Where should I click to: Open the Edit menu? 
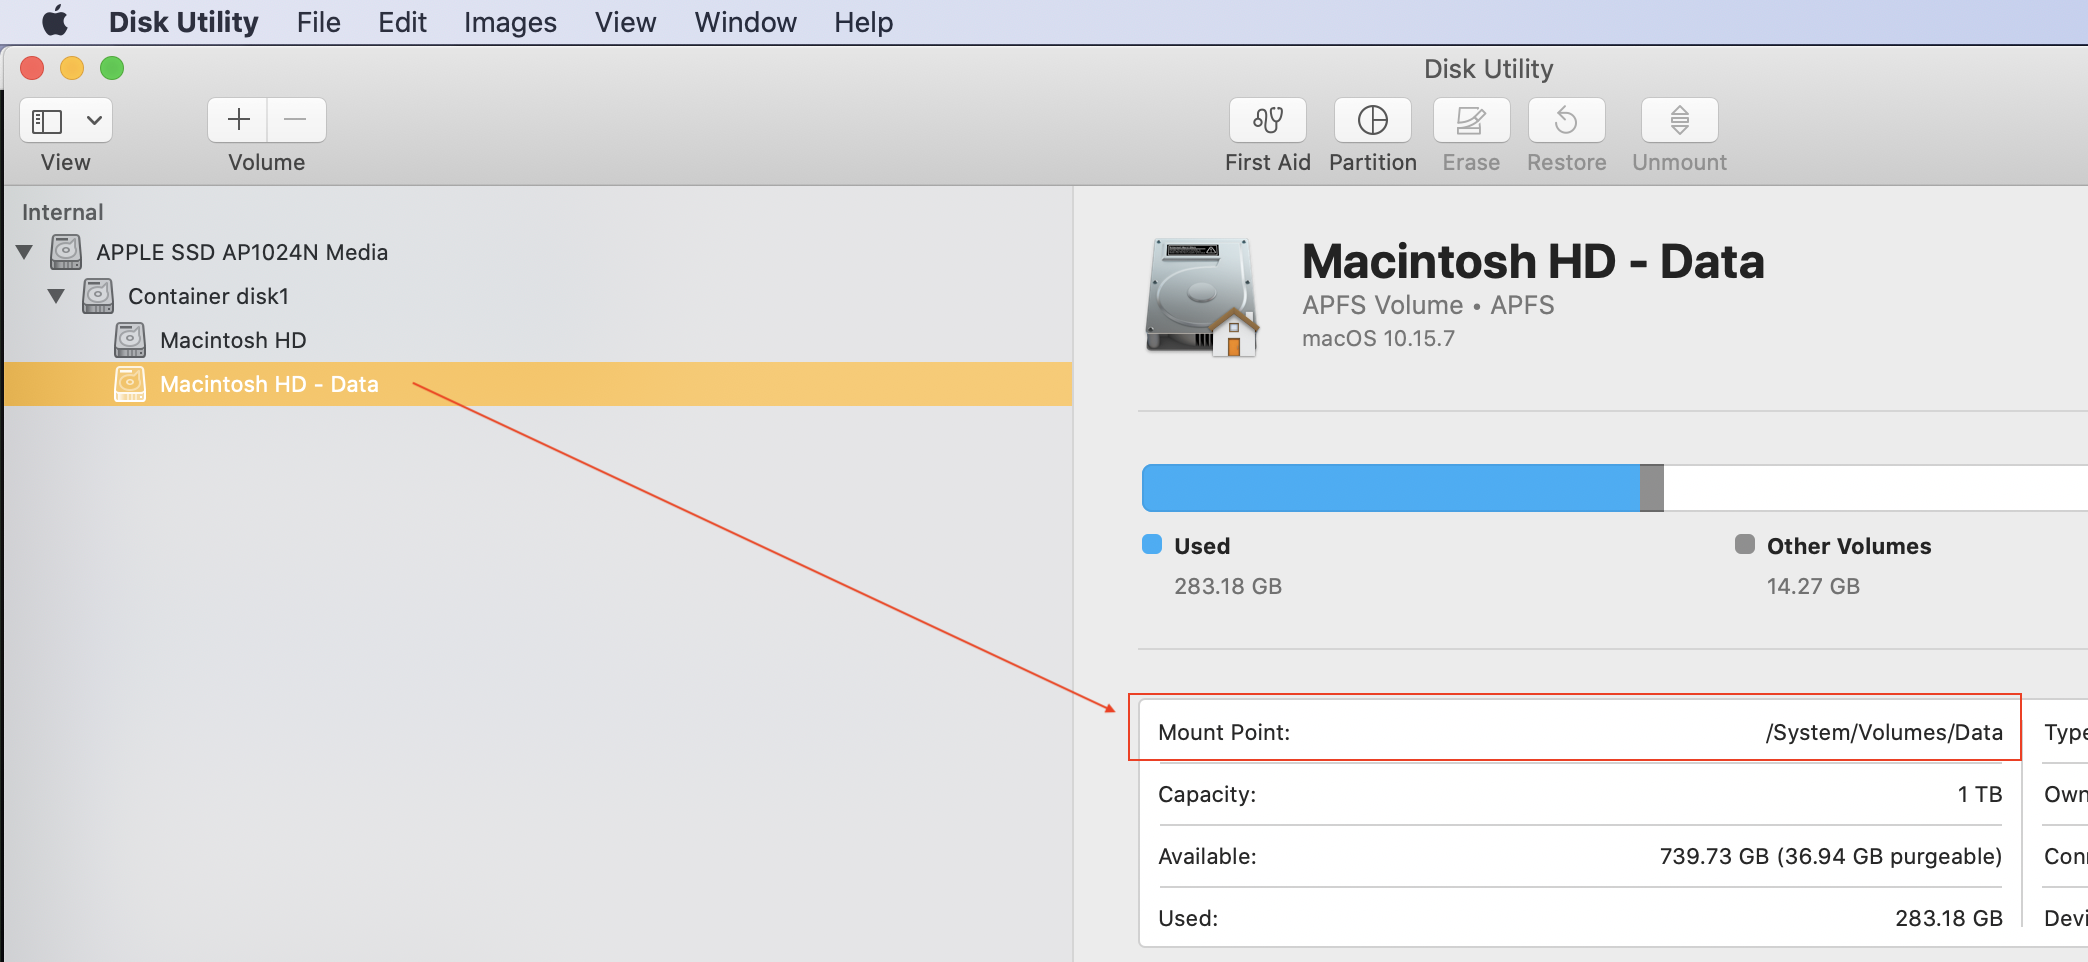(402, 22)
